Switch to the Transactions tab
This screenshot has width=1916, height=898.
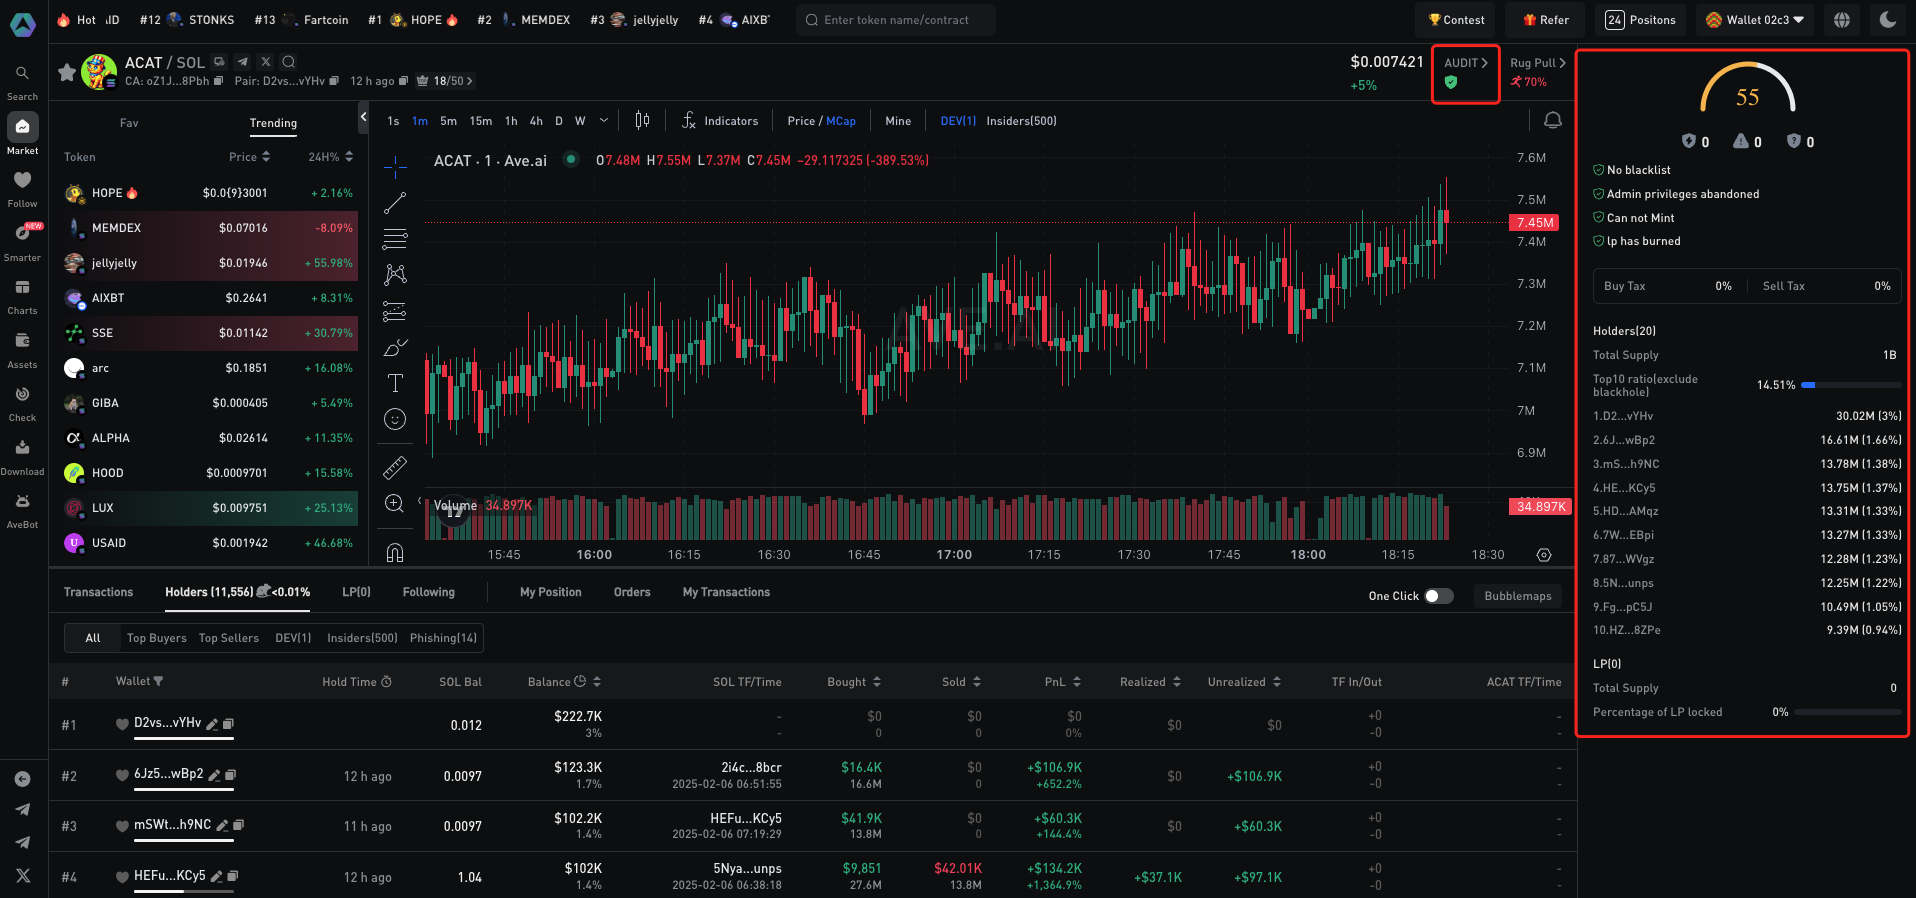tap(98, 592)
